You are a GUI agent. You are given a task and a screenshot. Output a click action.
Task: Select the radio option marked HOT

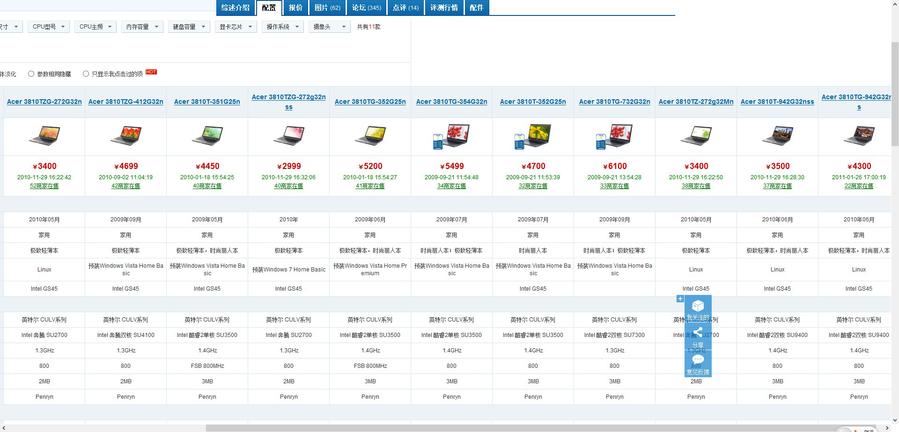[x=86, y=73]
